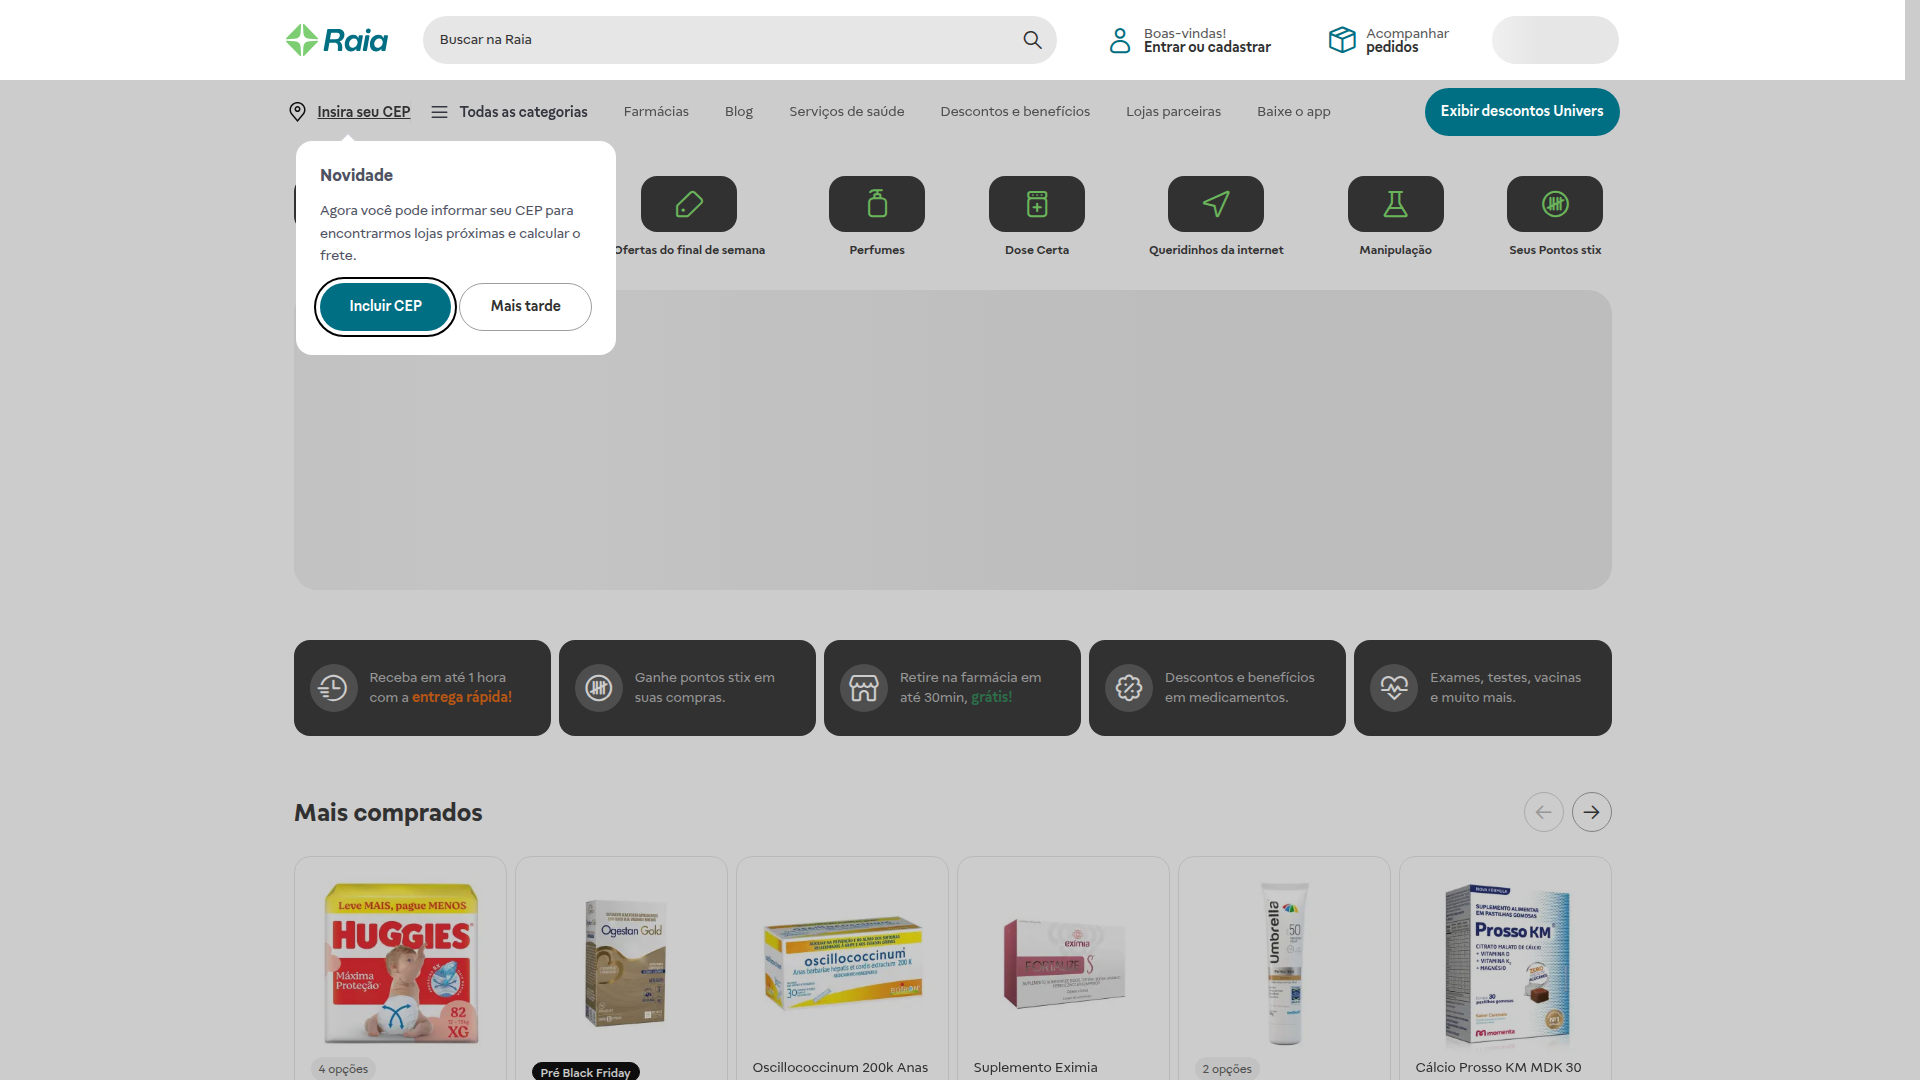Open the Blog menu item
Viewport: 1920px width, 1080px height.
click(738, 111)
